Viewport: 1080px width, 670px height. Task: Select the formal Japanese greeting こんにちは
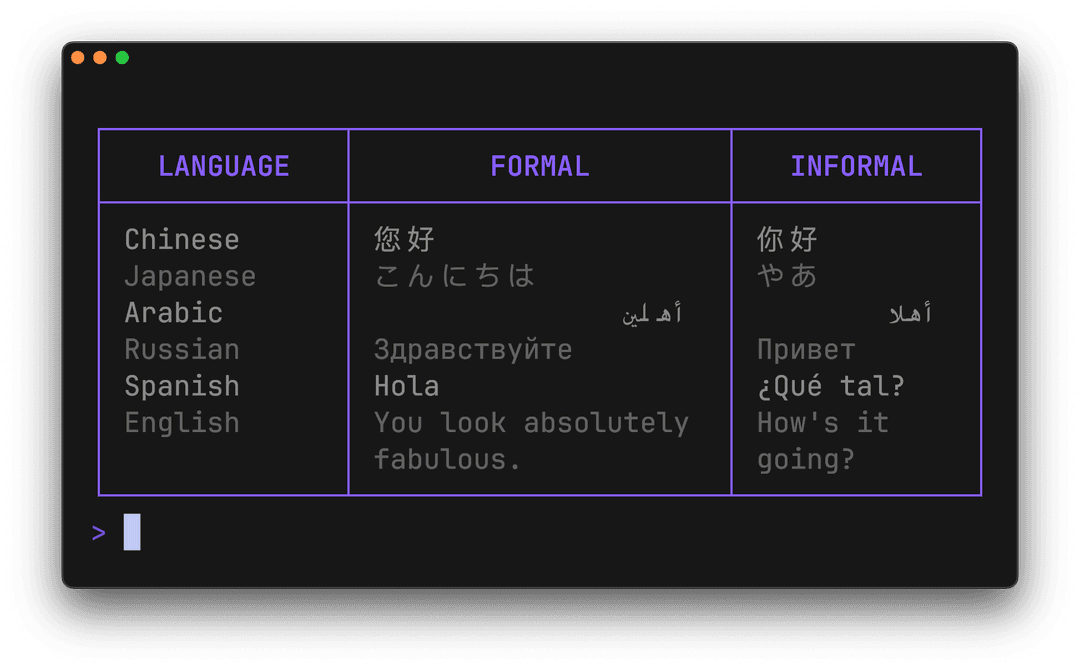pyautogui.click(x=455, y=277)
